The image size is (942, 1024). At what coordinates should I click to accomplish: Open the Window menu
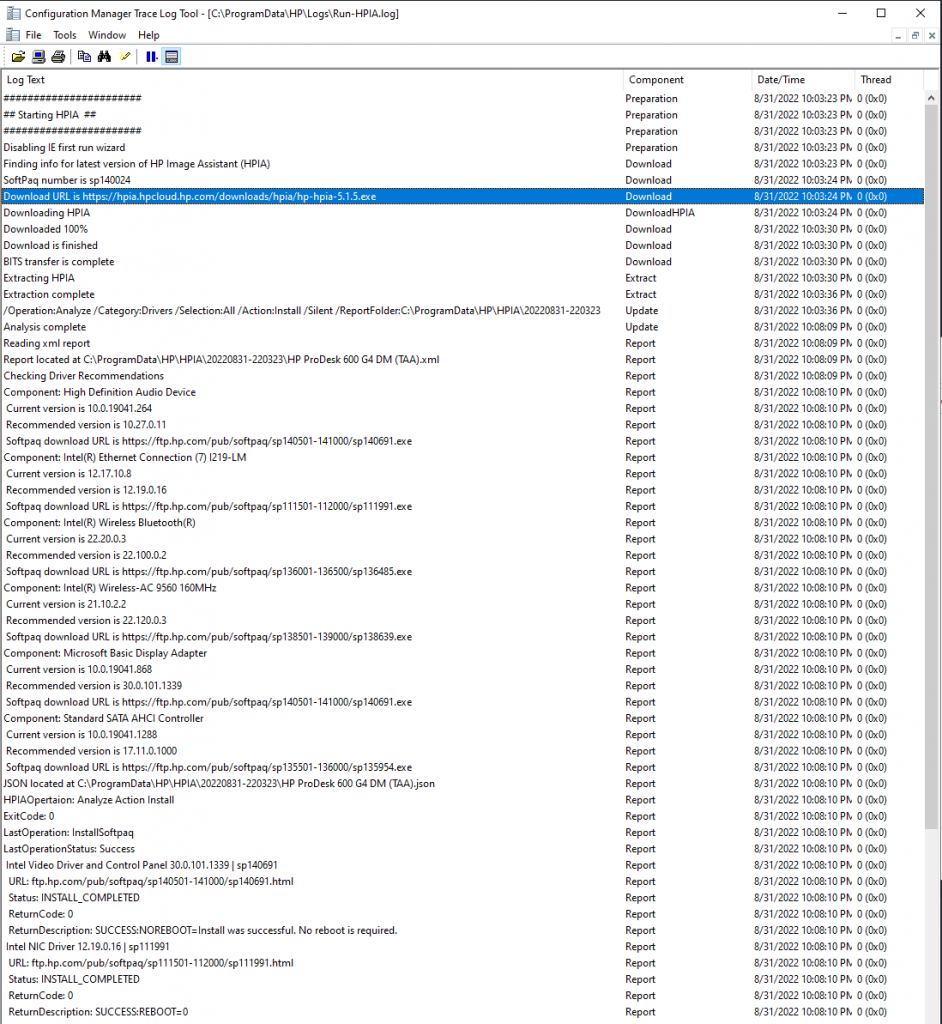coord(107,34)
